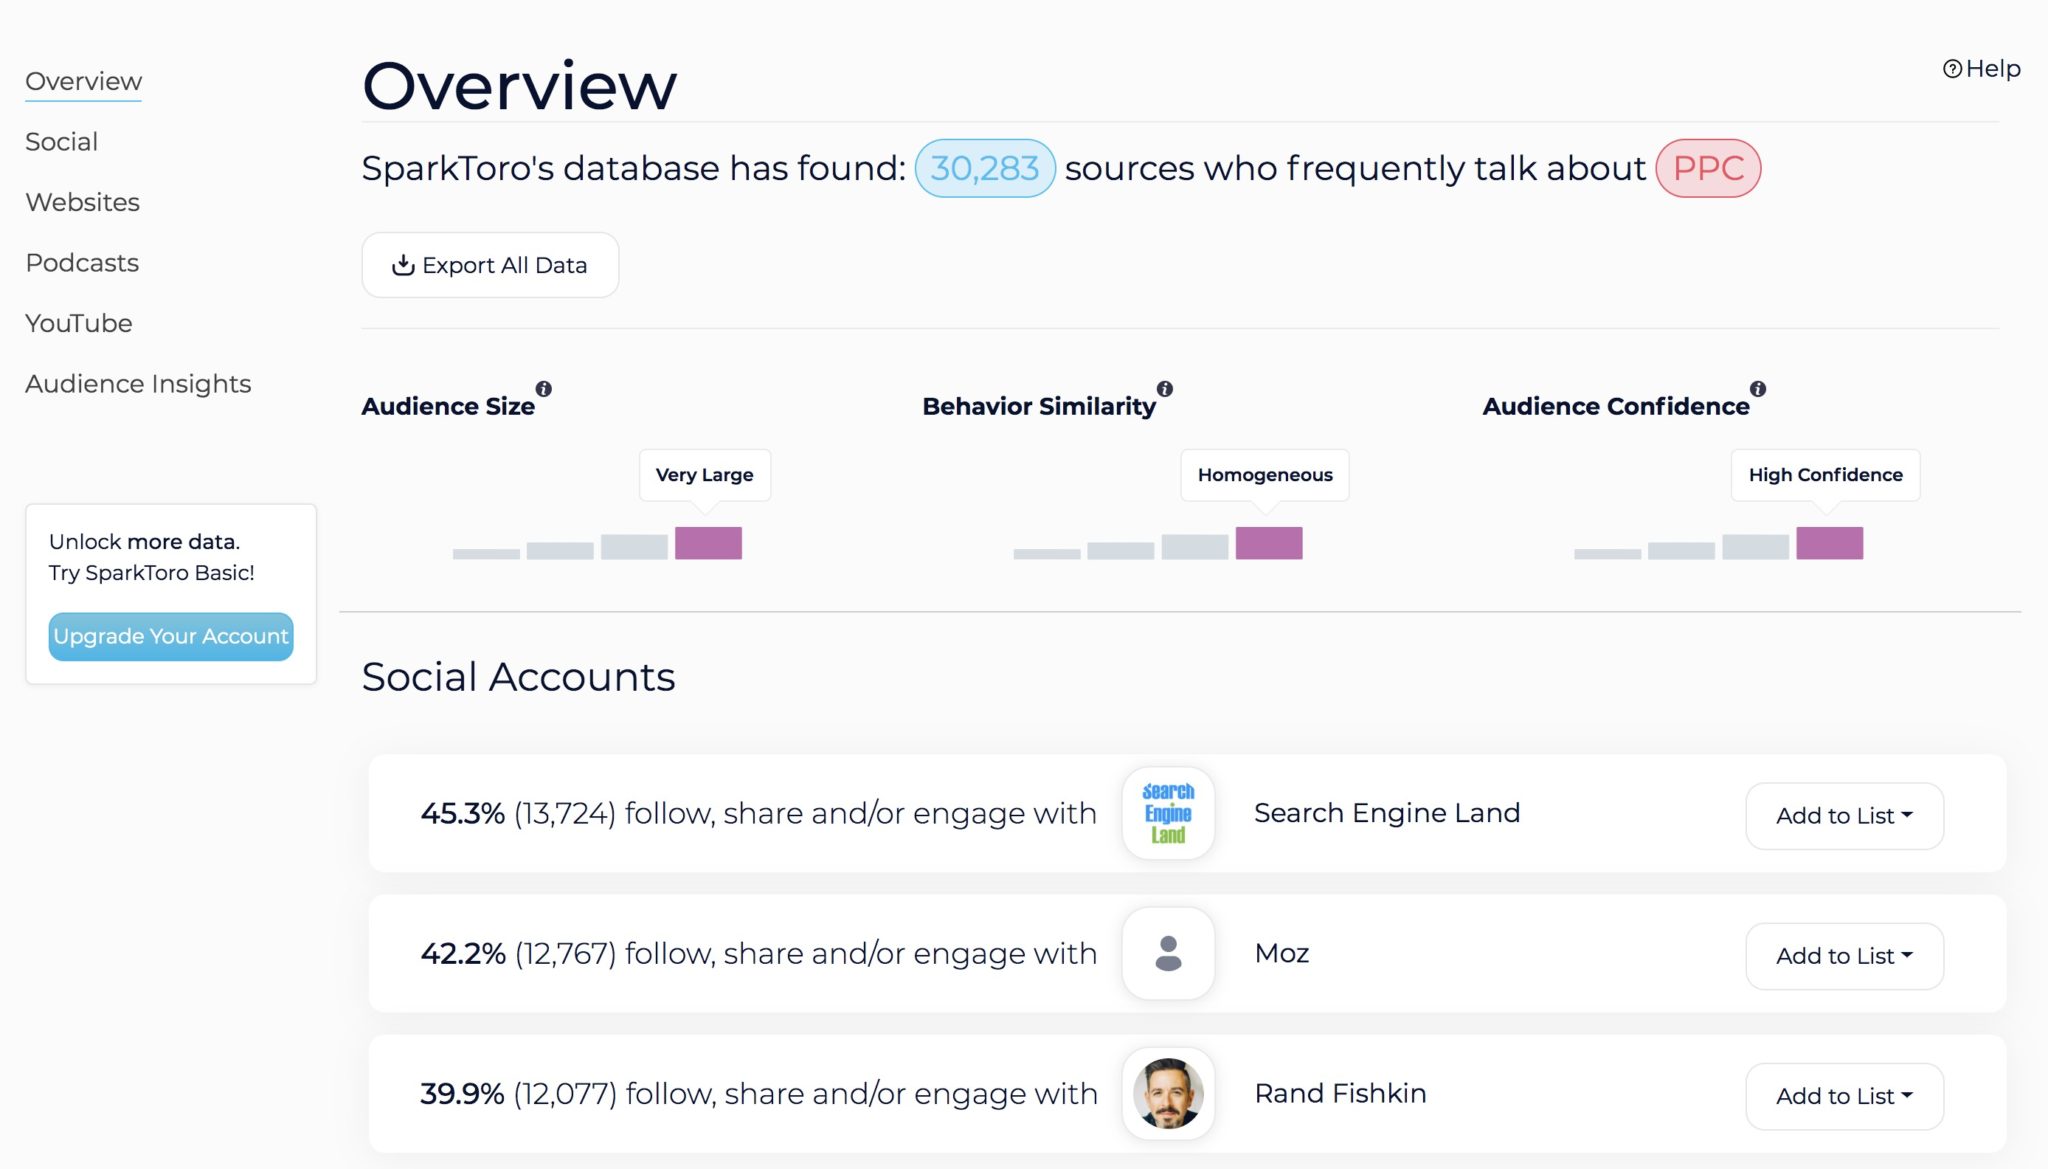Image resolution: width=2048 pixels, height=1169 pixels.
Task: Open Add to List for Moz
Action: click(1844, 956)
